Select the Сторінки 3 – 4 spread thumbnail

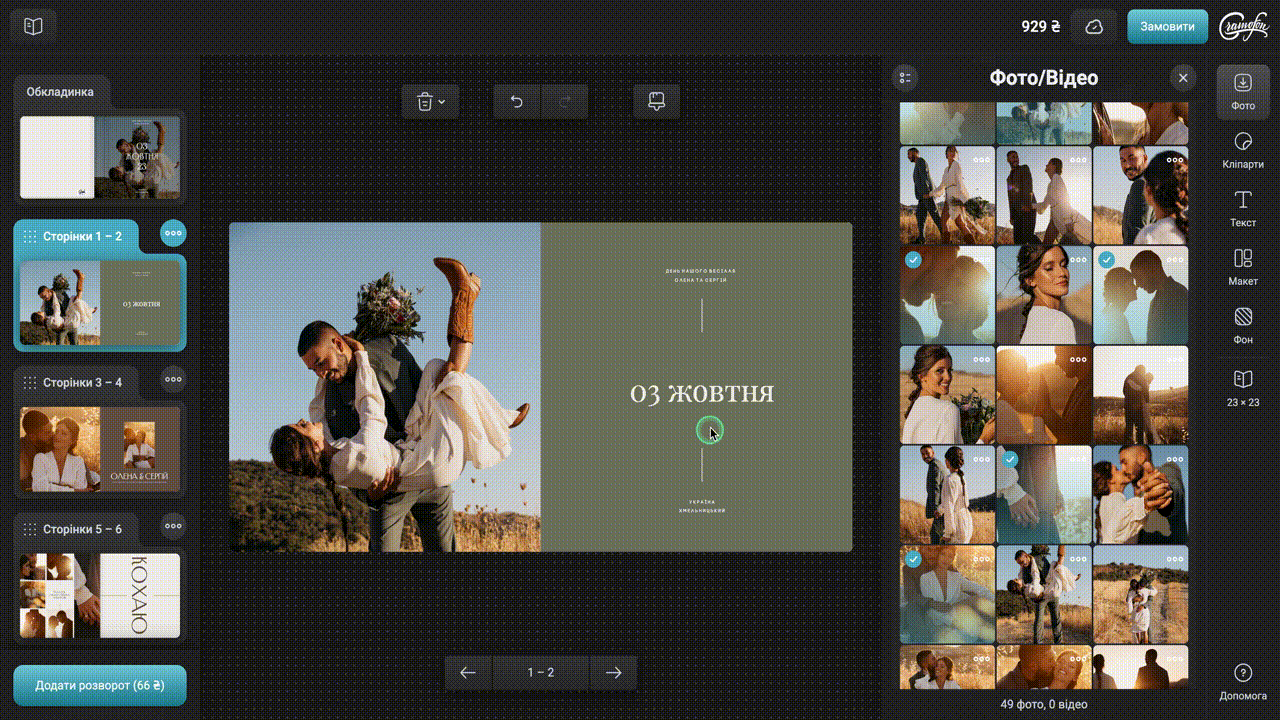click(x=100, y=448)
